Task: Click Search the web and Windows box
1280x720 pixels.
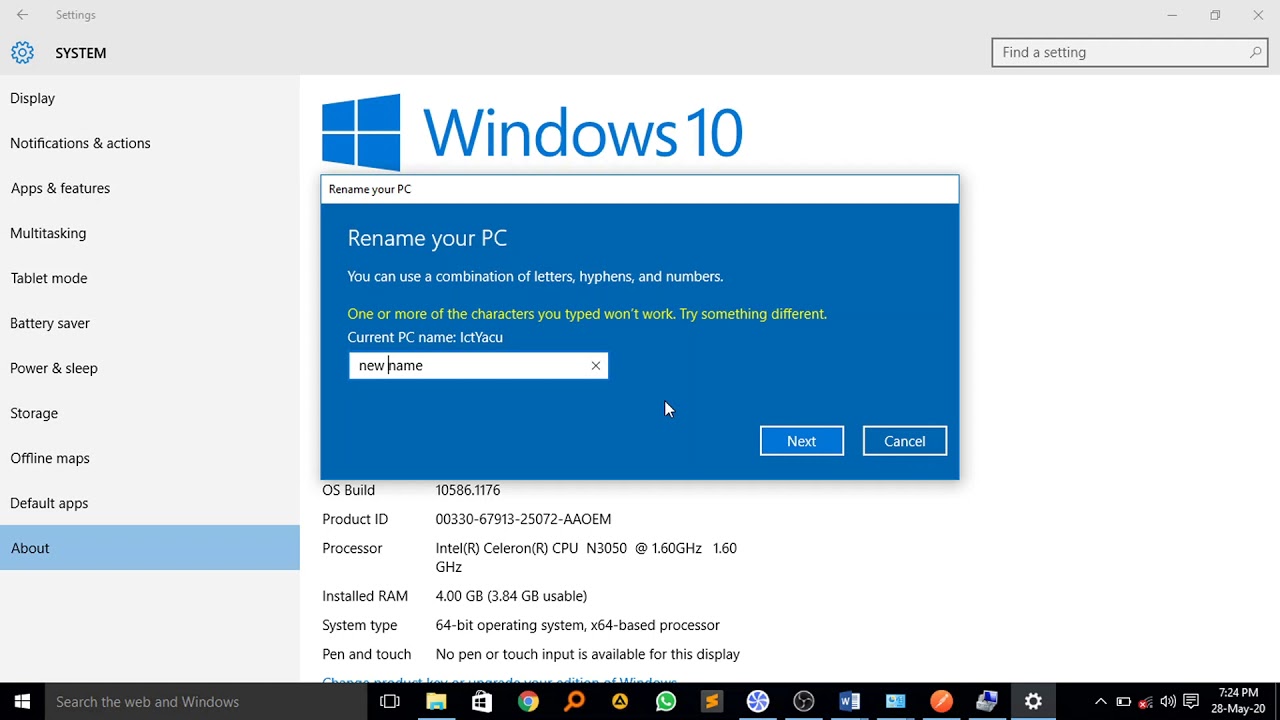Action: point(206,702)
